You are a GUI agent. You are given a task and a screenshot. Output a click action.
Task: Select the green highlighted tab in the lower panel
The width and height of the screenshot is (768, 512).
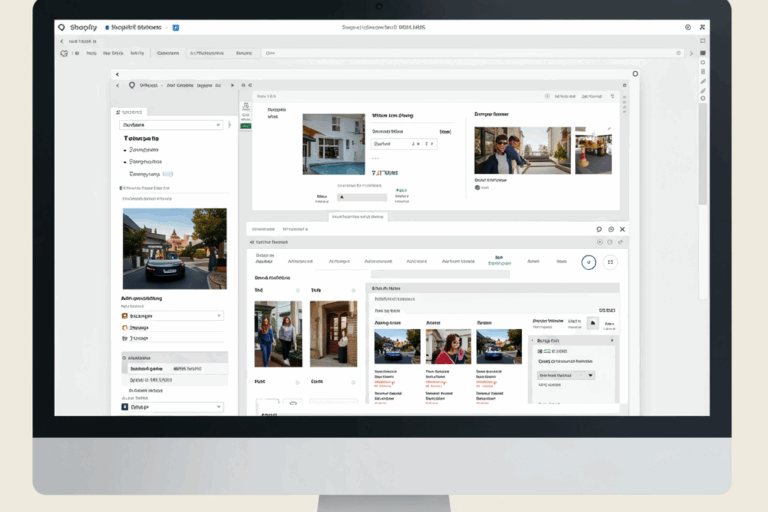[496, 260]
